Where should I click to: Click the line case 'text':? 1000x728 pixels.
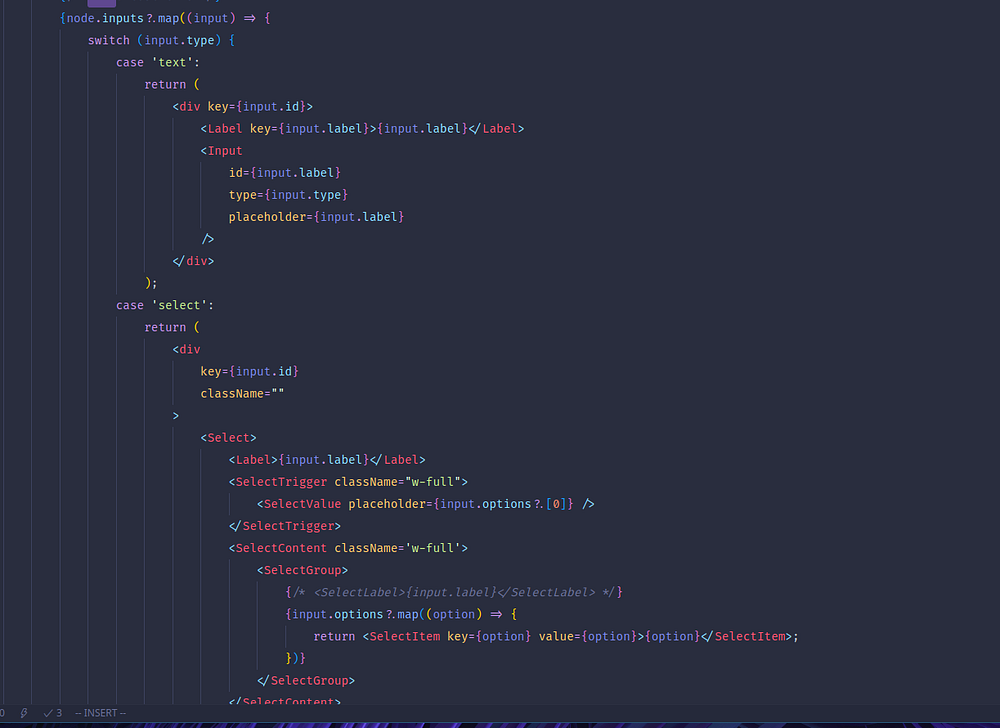click(158, 62)
